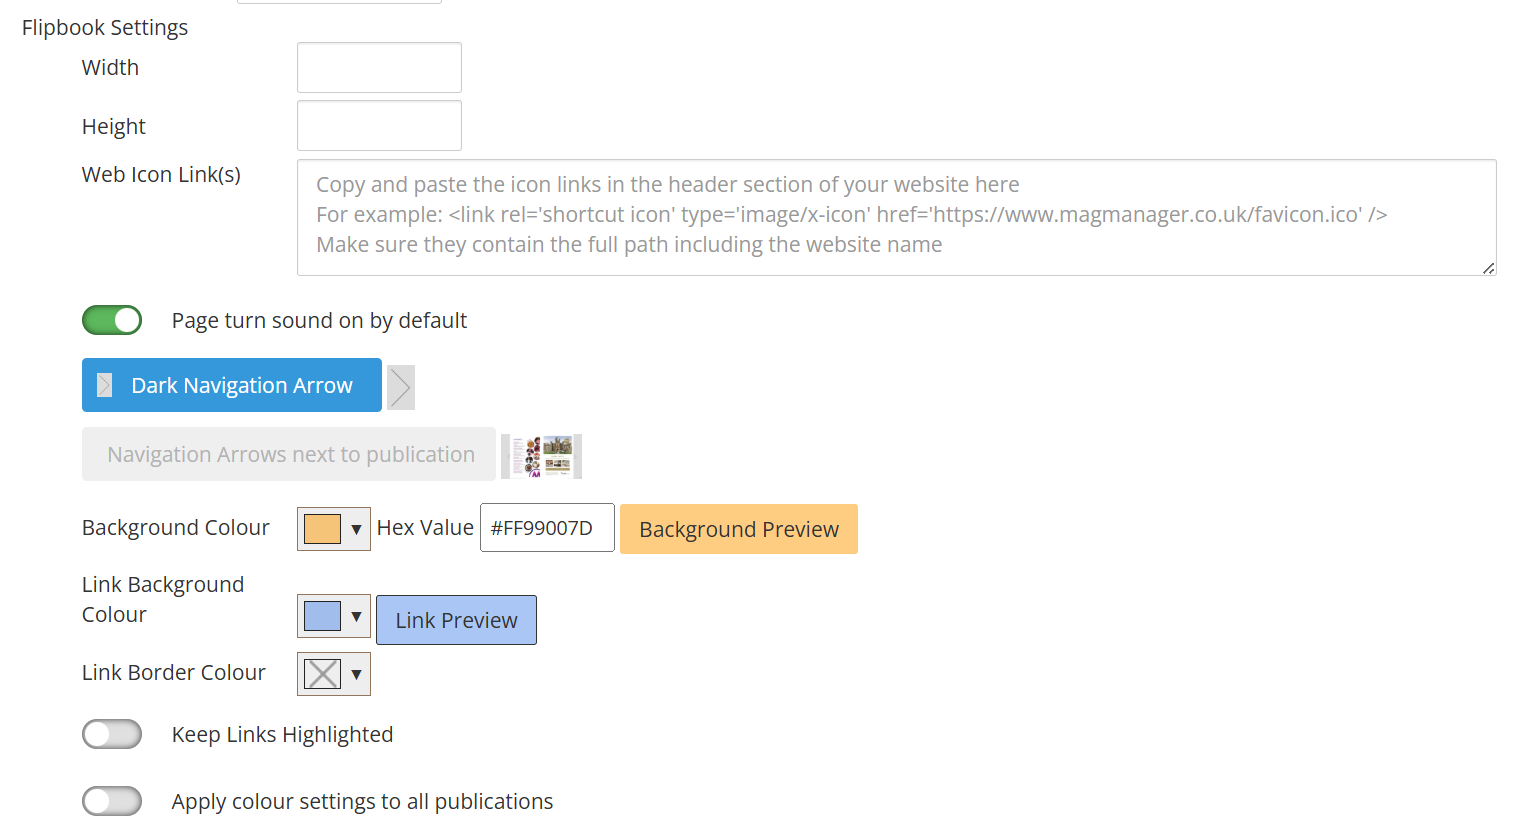This screenshot has height=824, width=1526.
Task: Focus the Width input field
Action: (x=379, y=68)
